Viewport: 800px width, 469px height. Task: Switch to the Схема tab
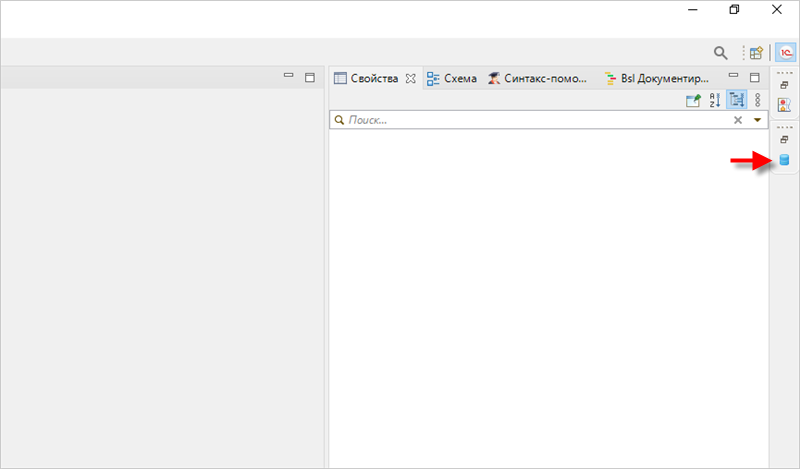coord(452,78)
